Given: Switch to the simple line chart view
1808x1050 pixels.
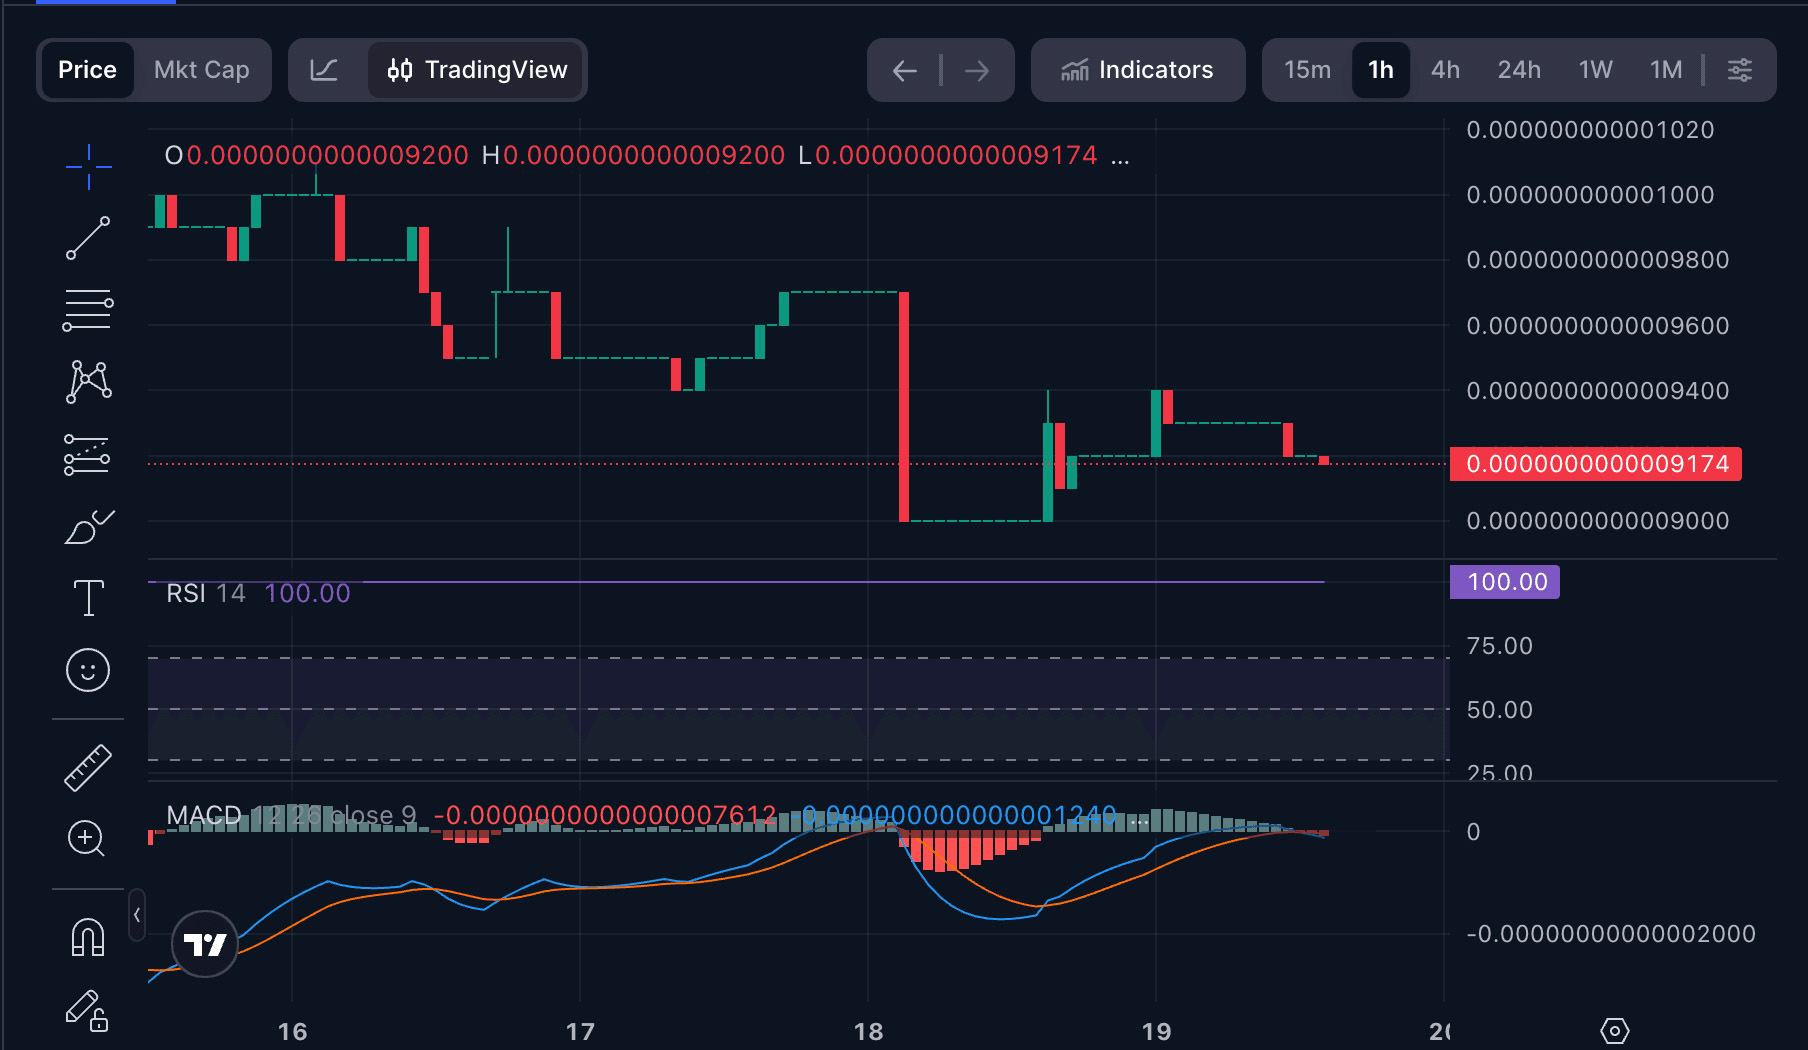Looking at the screenshot, I should [x=324, y=70].
